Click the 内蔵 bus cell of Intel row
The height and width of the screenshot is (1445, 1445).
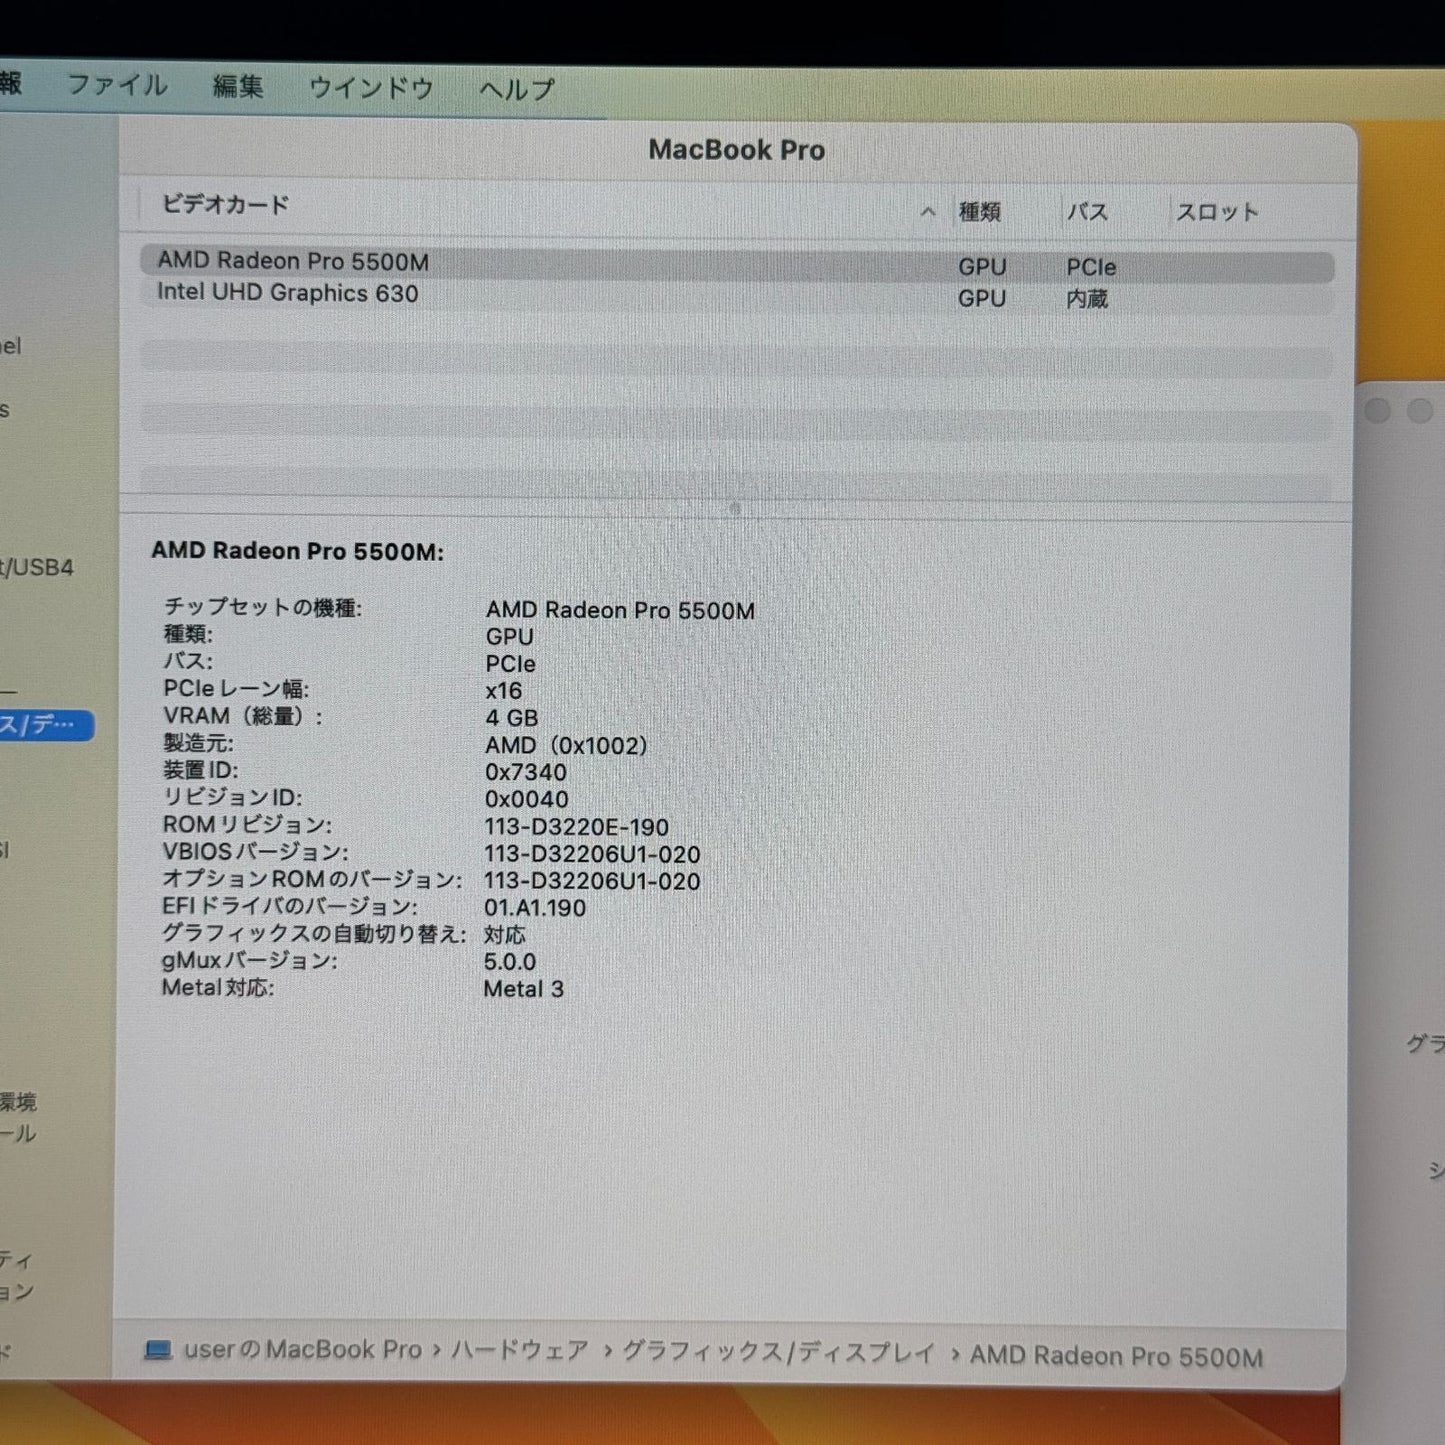1087,299
